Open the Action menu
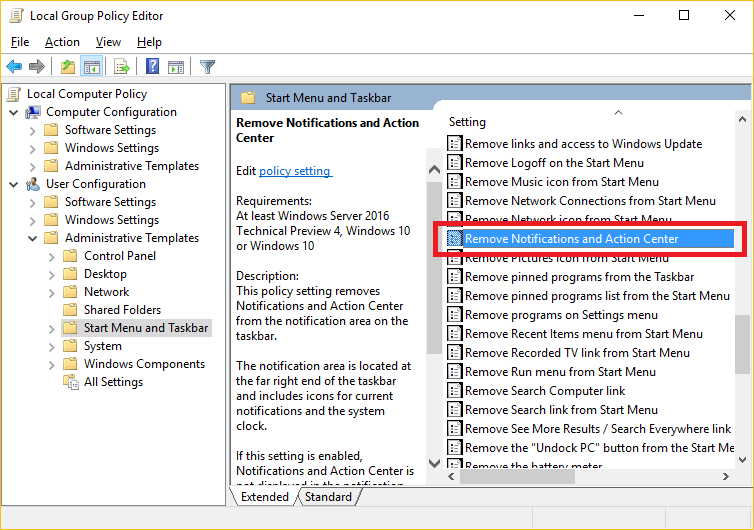 (x=62, y=42)
